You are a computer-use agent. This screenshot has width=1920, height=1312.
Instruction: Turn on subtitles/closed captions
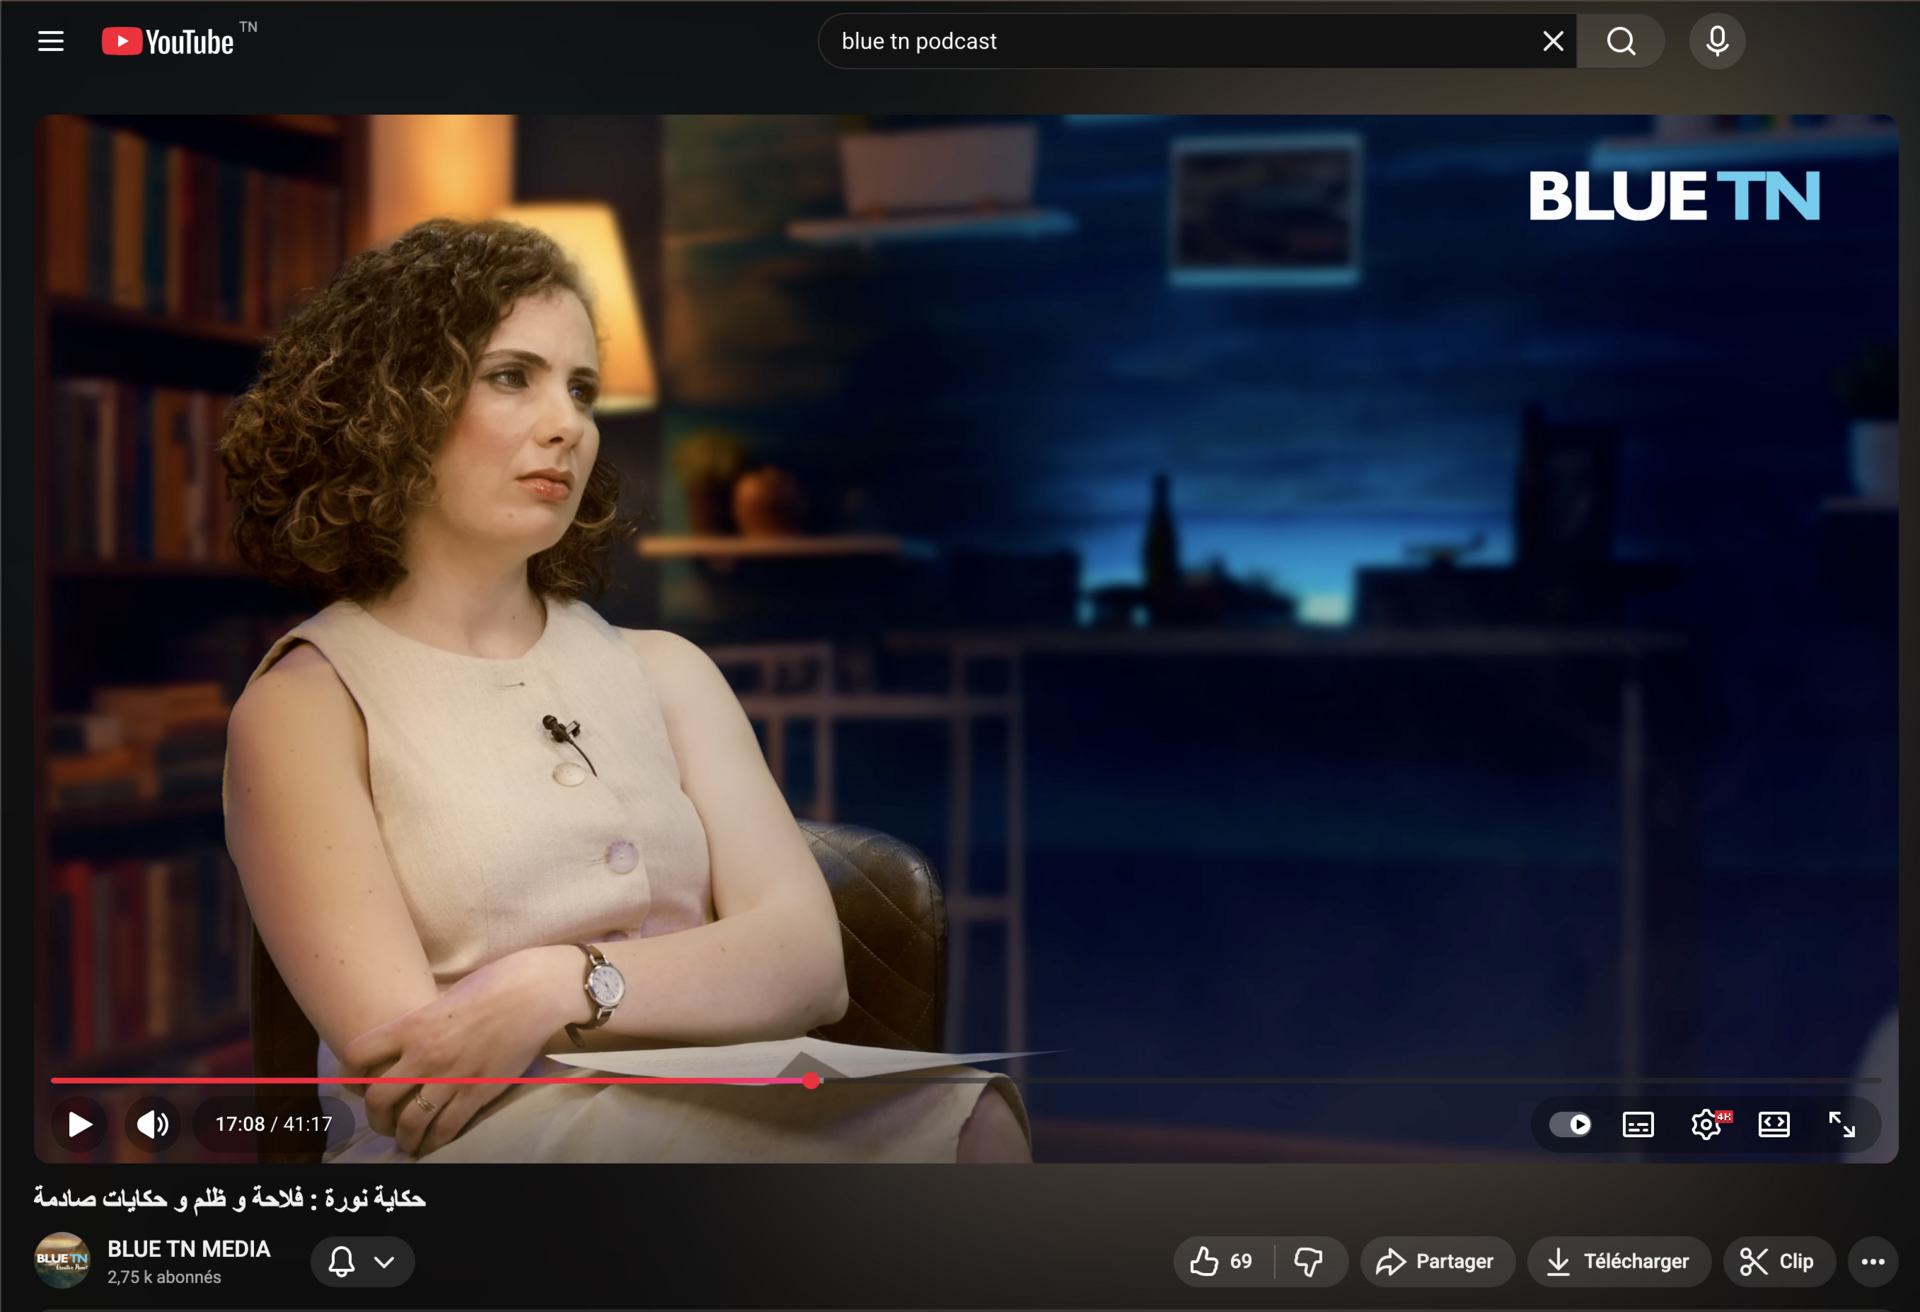coord(1637,1124)
